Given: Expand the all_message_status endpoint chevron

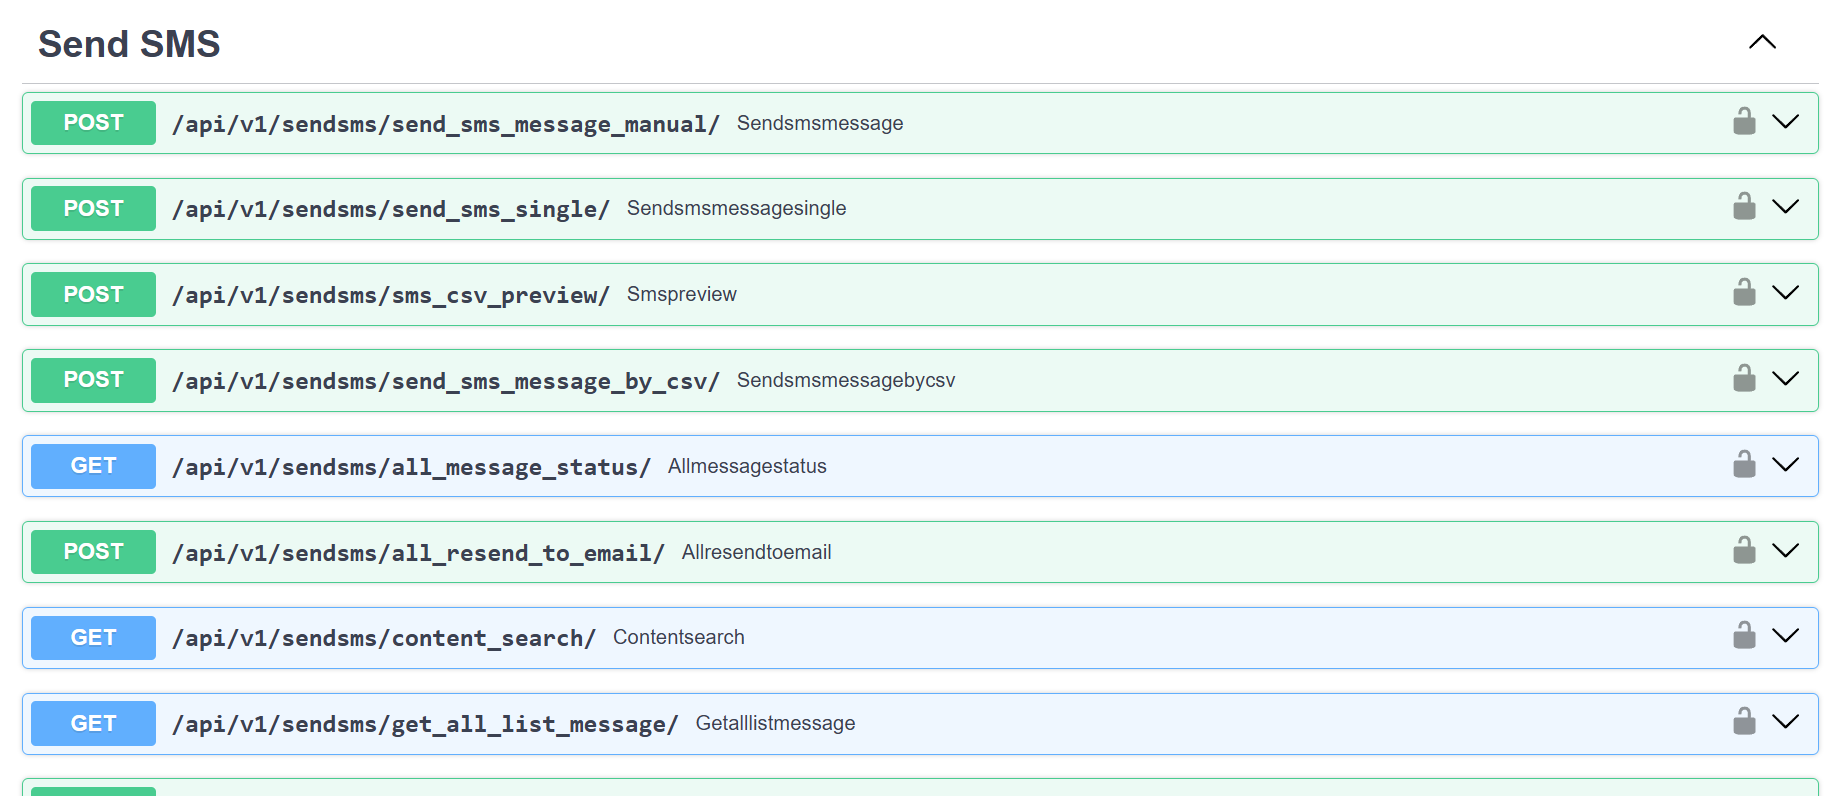Looking at the screenshot, I should [x=1785, y=465].
